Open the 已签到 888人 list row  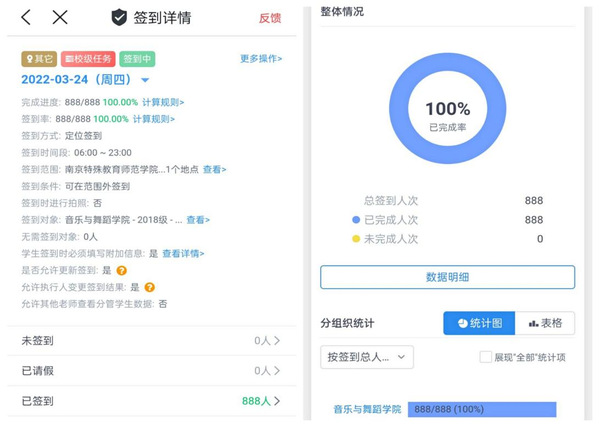tap(152, 401)
